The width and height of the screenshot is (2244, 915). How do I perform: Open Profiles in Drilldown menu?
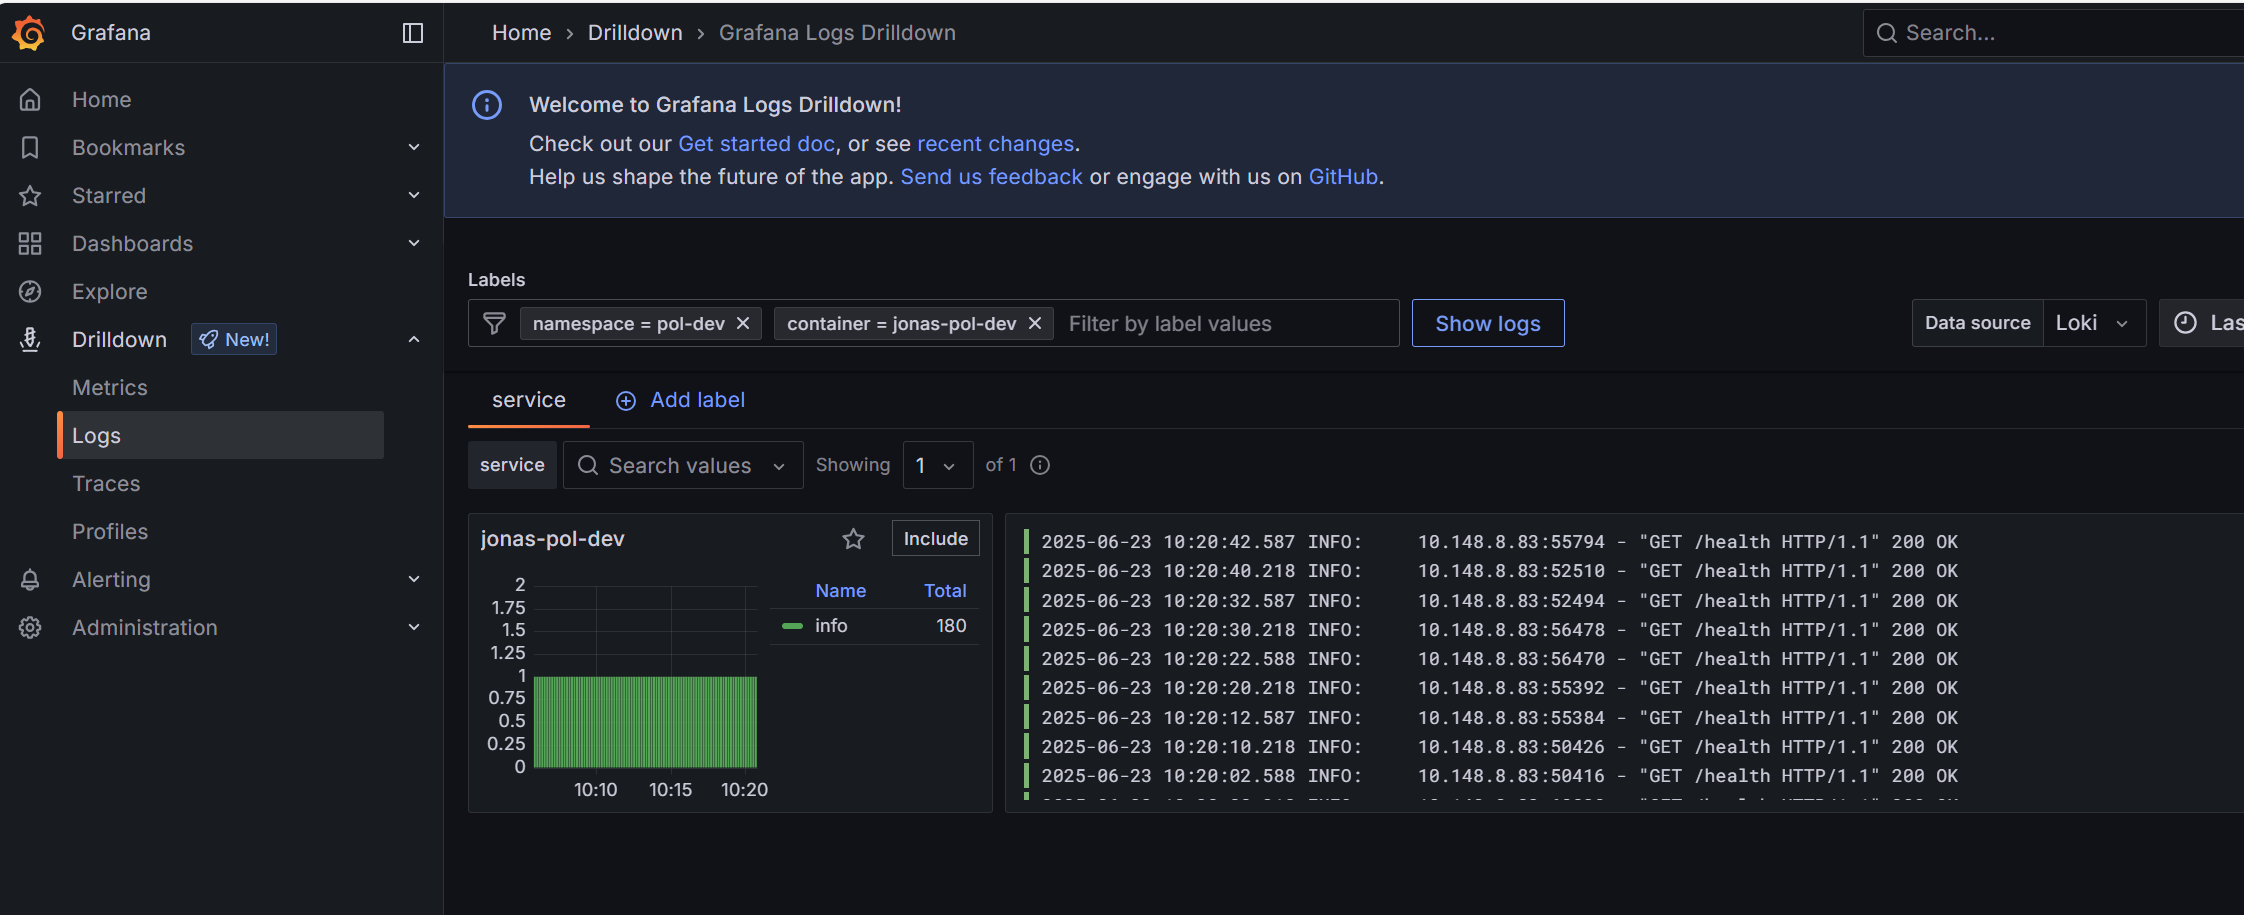(x=110, y=532)
